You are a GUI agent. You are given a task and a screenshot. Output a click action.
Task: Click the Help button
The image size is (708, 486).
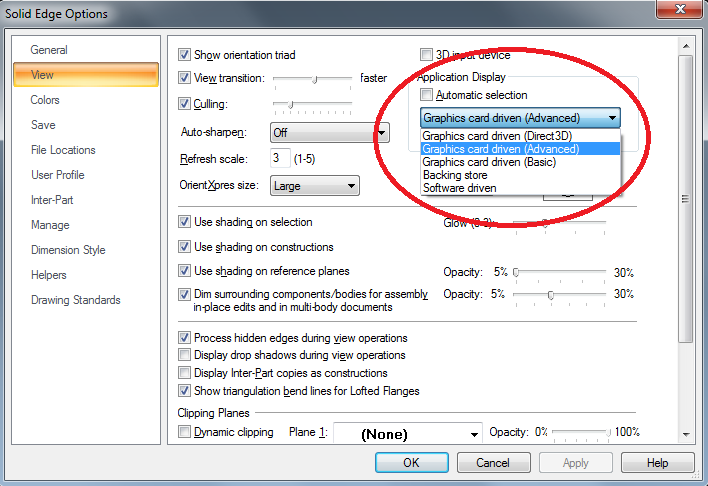tap(657, 463)
